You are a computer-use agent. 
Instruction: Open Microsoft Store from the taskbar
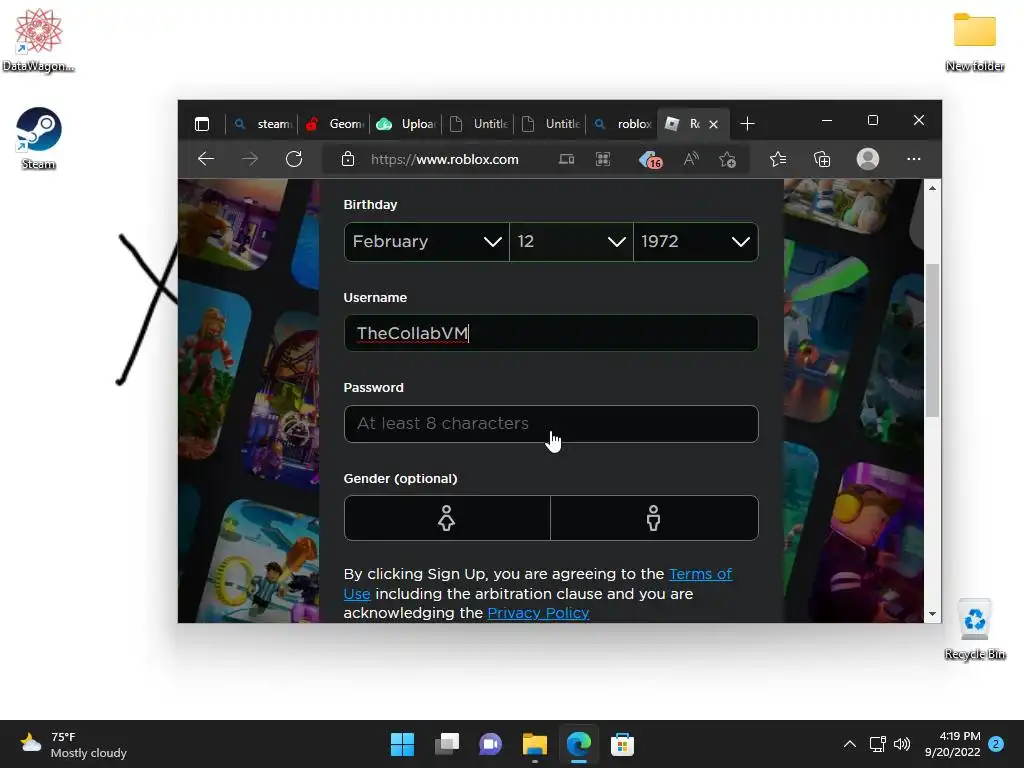tap(622, 744)
